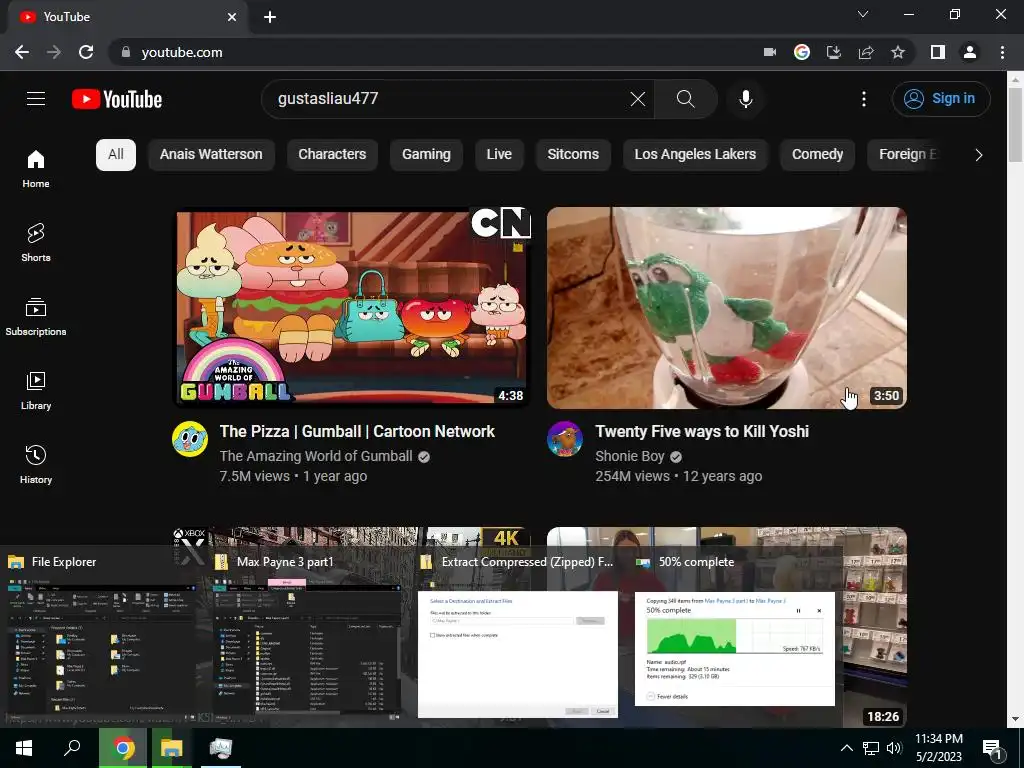The image size is (1024, 768).
Task: Open notification center
Action: tap(992, 748)
